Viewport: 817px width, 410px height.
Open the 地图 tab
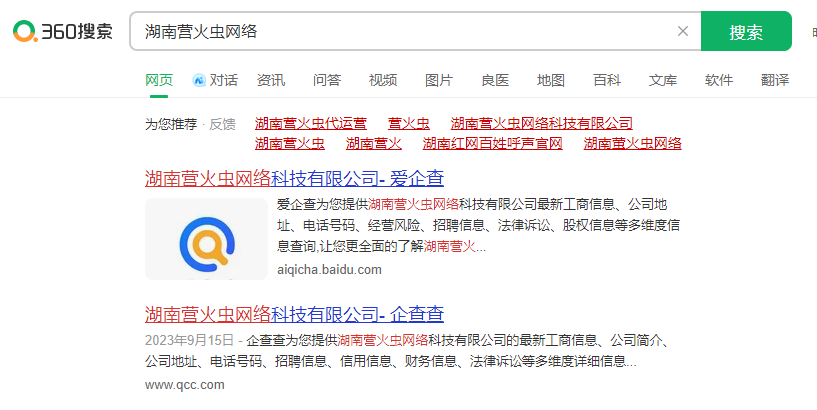tap(551, 80)
